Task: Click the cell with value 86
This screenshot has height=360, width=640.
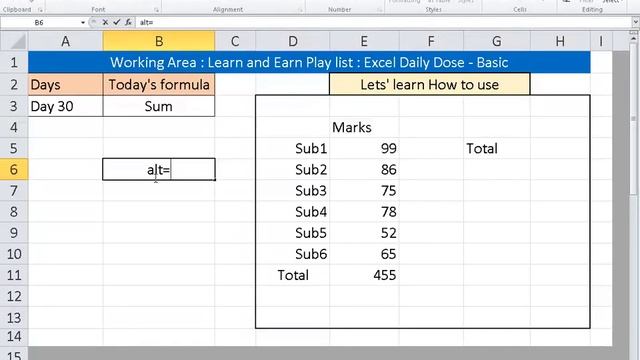Action: pyautogui.click(x=364, y=169)
